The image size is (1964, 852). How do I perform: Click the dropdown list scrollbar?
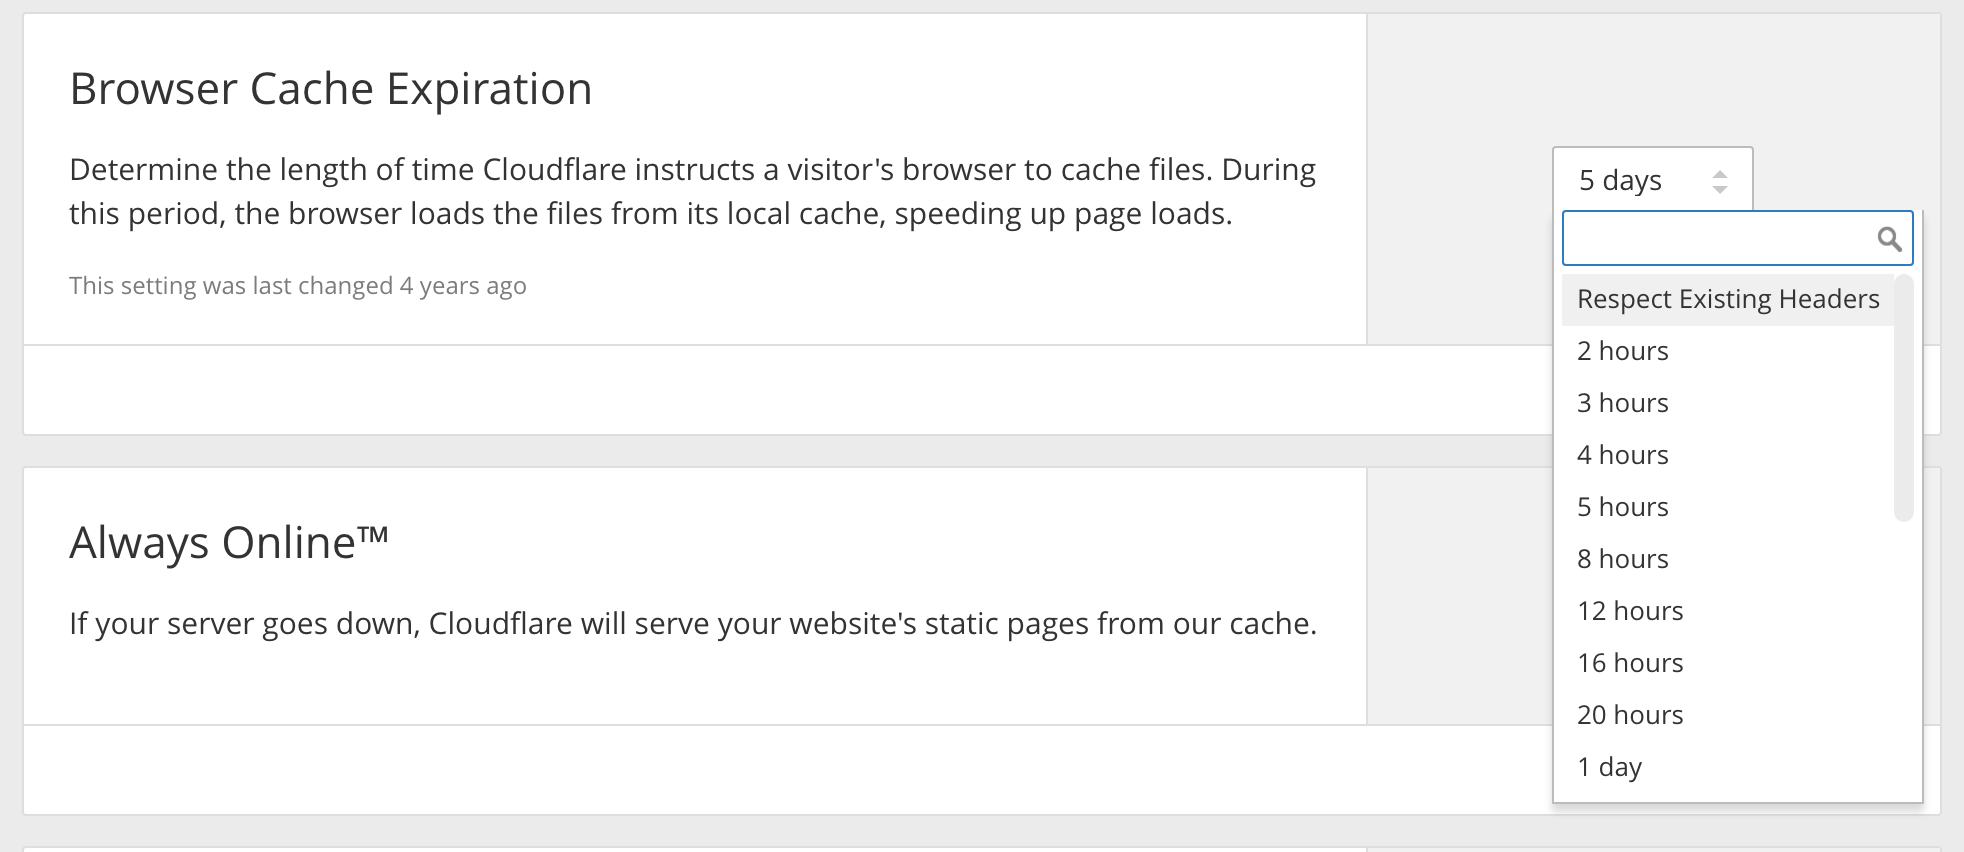1903,400
